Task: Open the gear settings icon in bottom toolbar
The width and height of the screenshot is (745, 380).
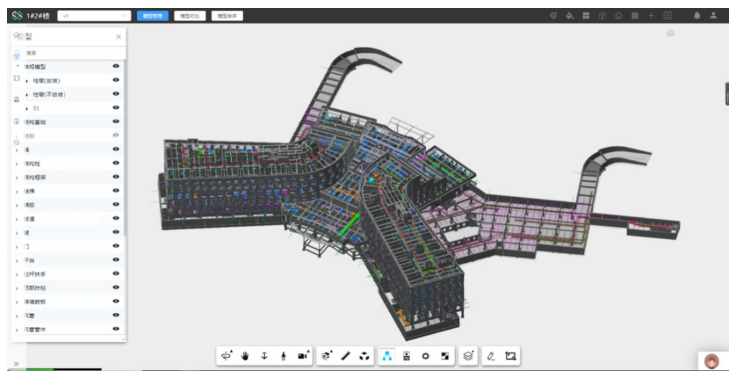Action: point(426,356)
